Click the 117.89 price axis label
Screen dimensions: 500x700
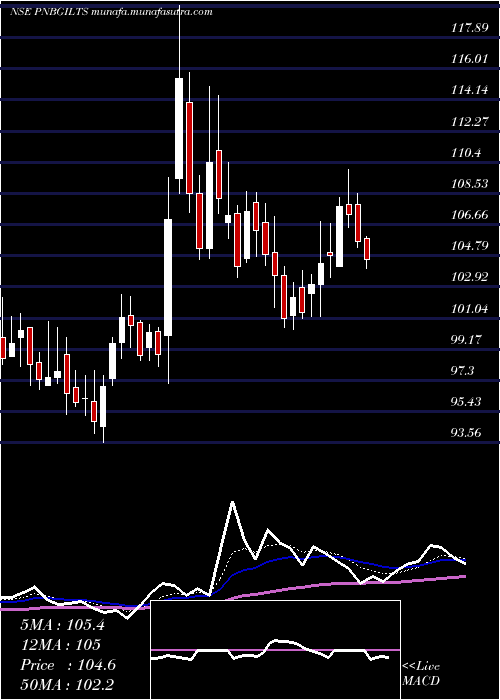[469, 28]
